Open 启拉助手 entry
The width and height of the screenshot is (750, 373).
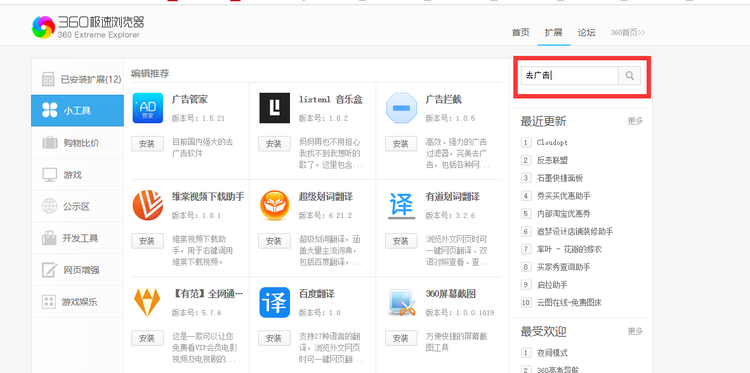pos(552,285)
